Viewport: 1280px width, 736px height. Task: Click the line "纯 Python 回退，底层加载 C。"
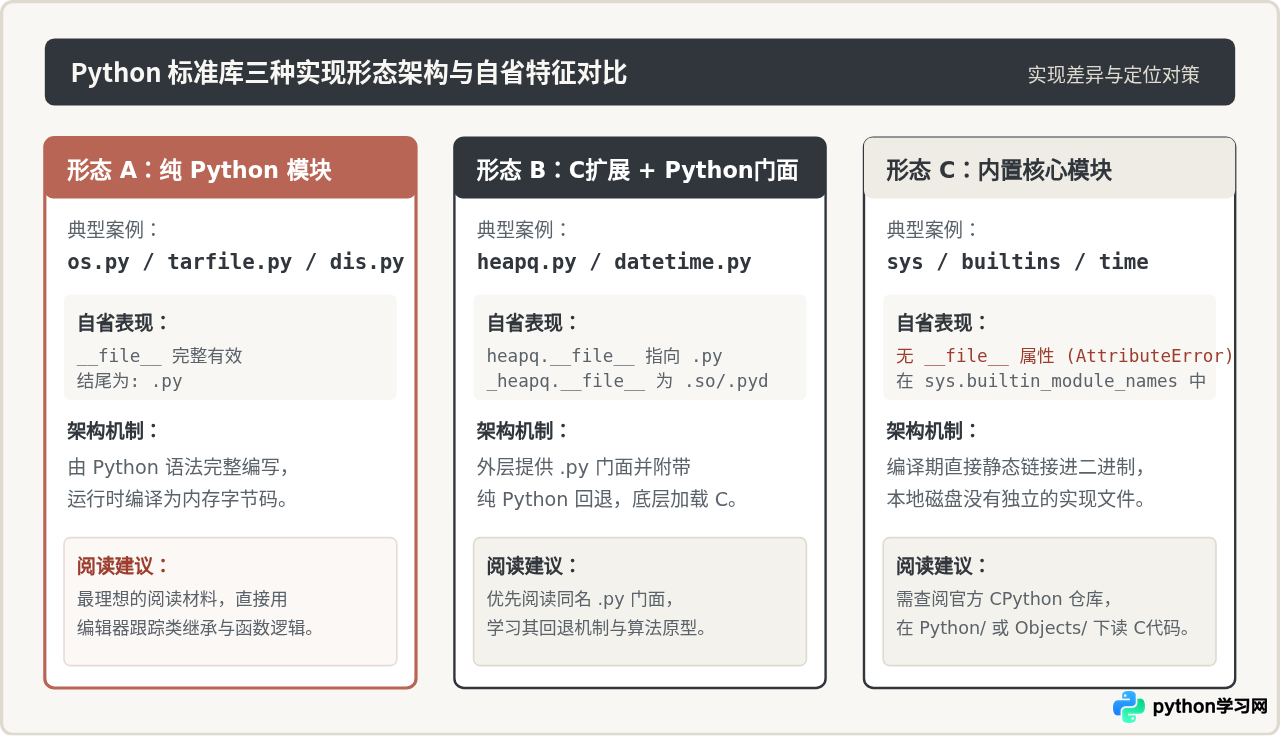click(608, 499)
